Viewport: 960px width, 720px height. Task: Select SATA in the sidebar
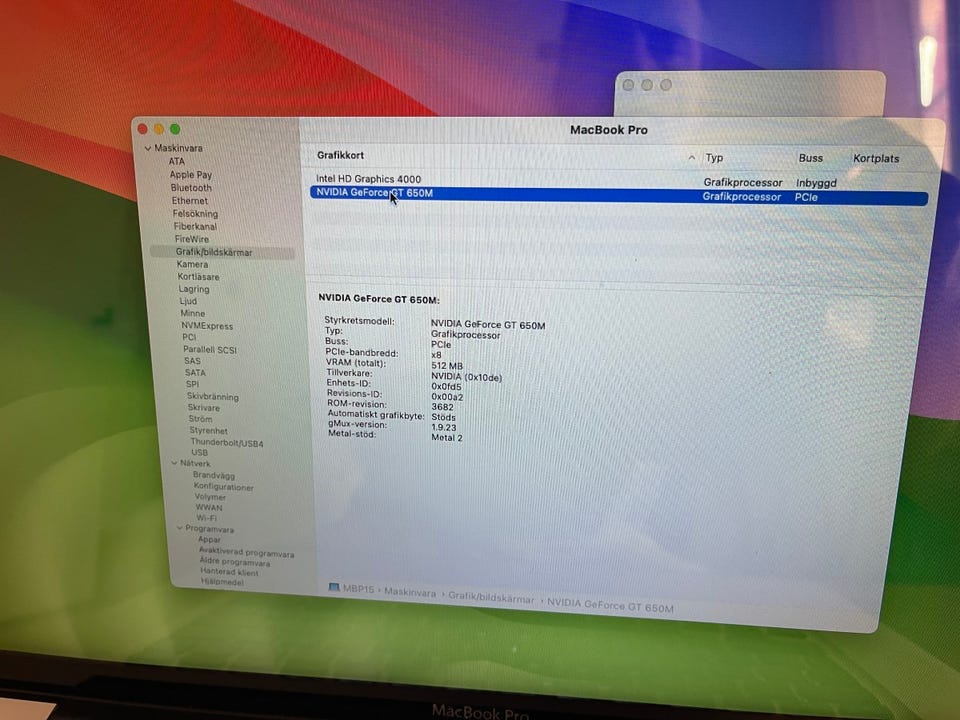pos(195,372)
